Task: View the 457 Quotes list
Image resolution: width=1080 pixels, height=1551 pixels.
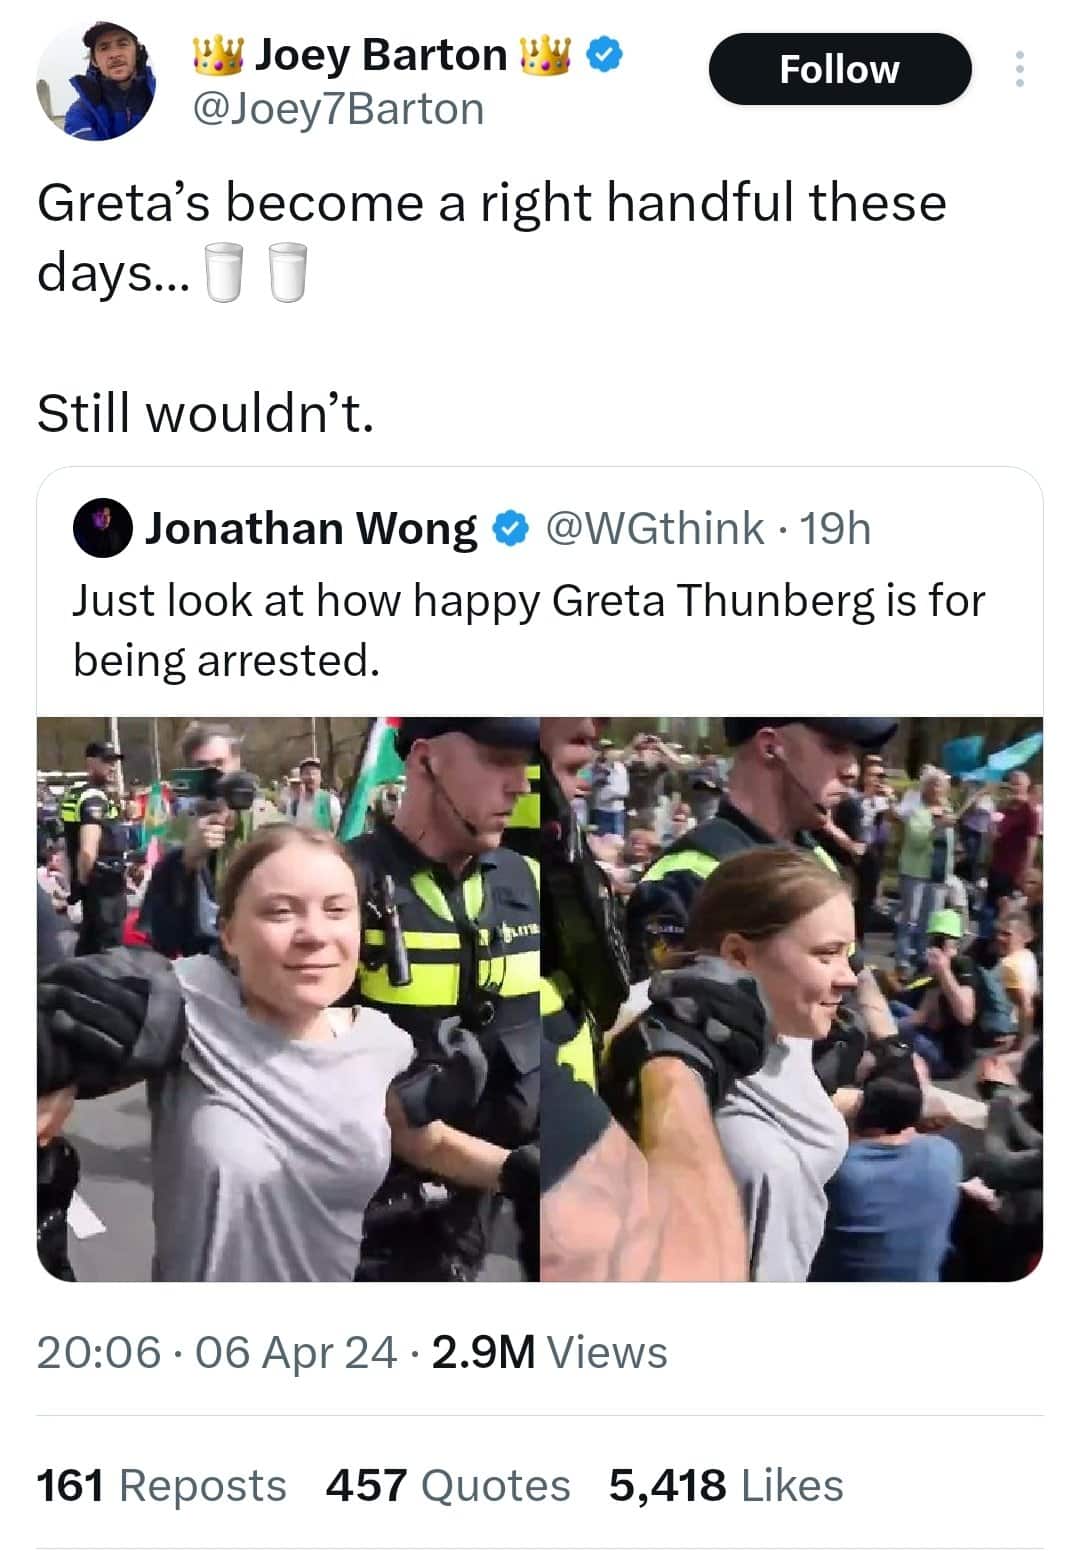Action: point(448,1485)
